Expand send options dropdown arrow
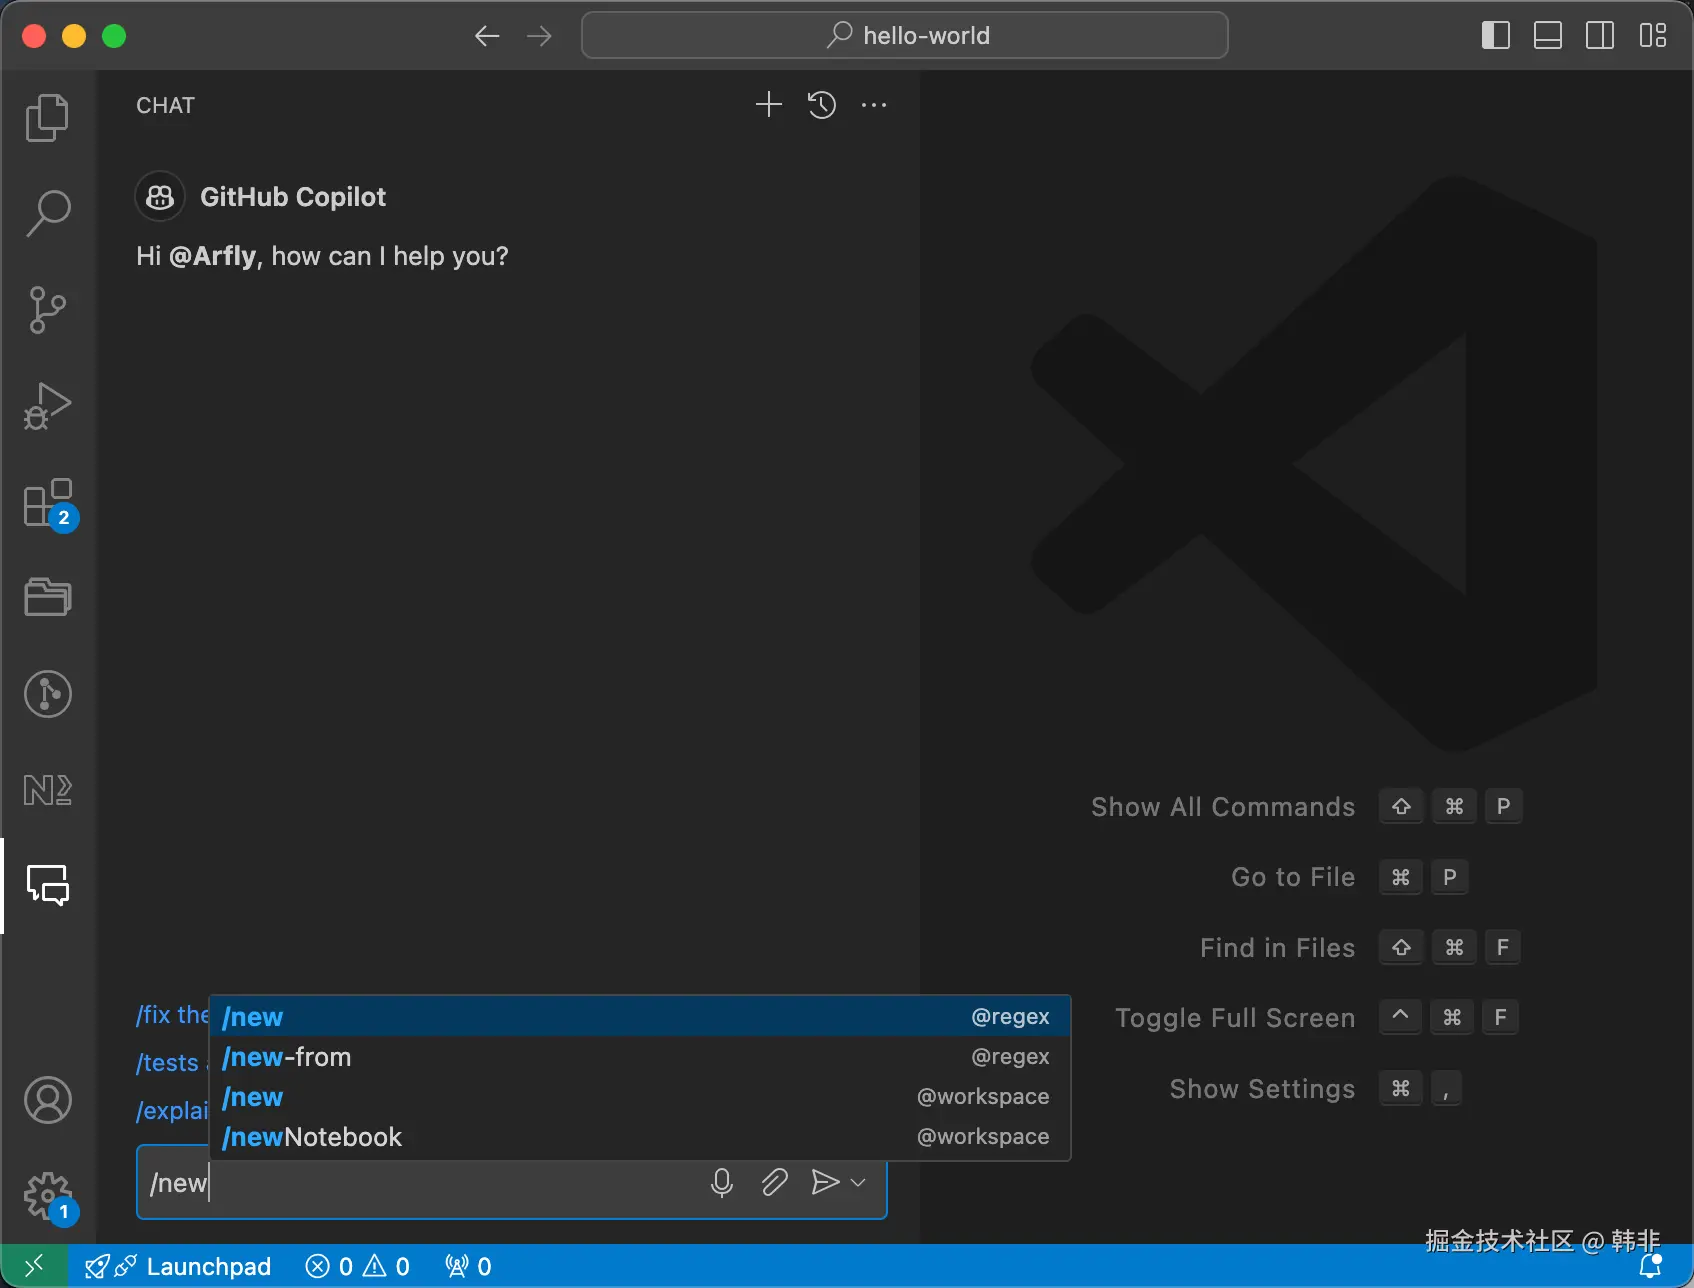 click(x=858, y=1183)
